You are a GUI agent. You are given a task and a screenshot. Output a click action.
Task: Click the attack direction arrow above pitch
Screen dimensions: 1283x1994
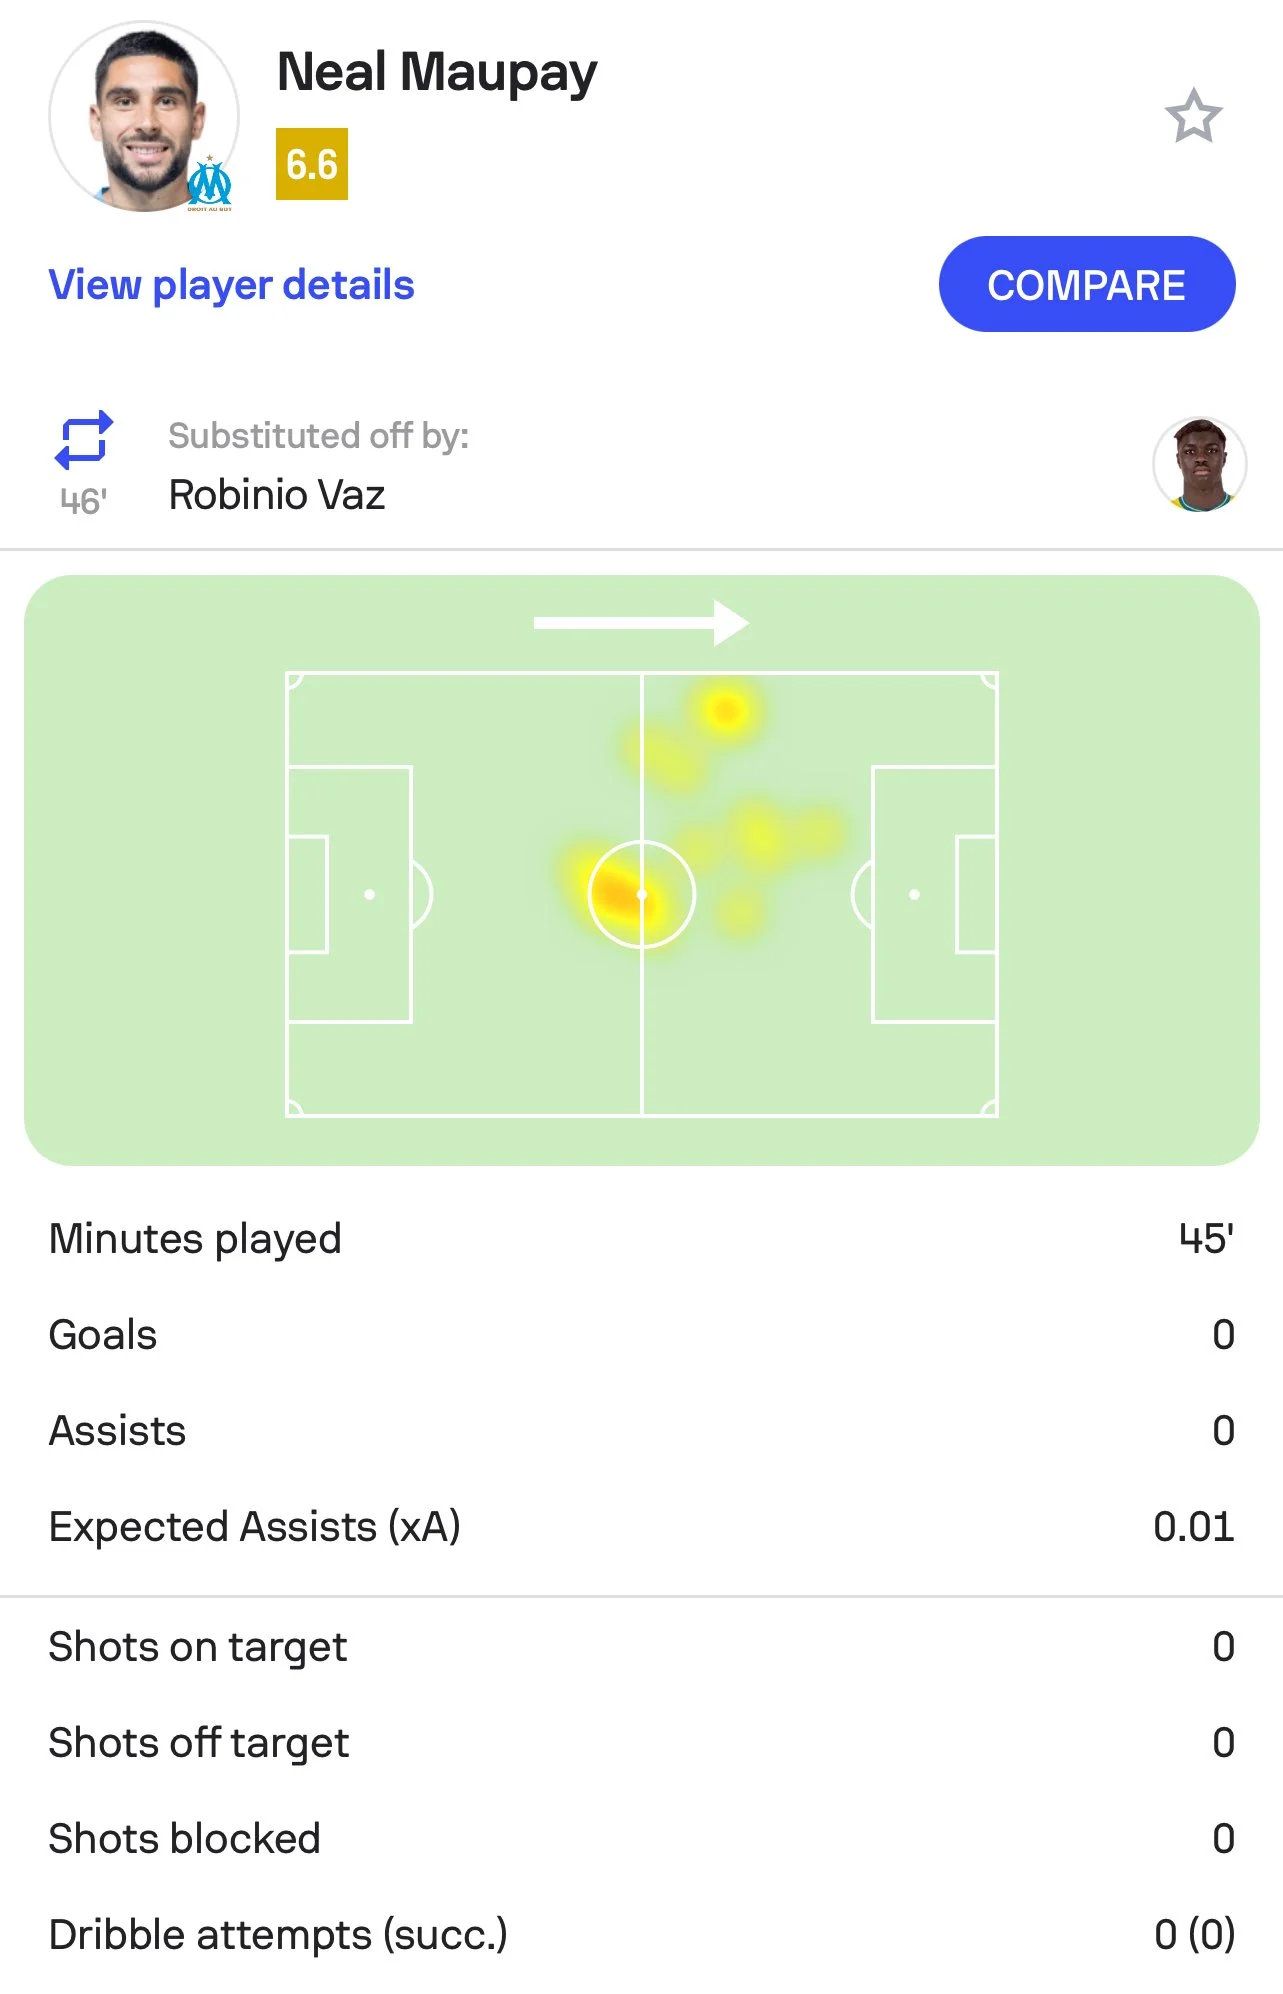pos(641,623)
